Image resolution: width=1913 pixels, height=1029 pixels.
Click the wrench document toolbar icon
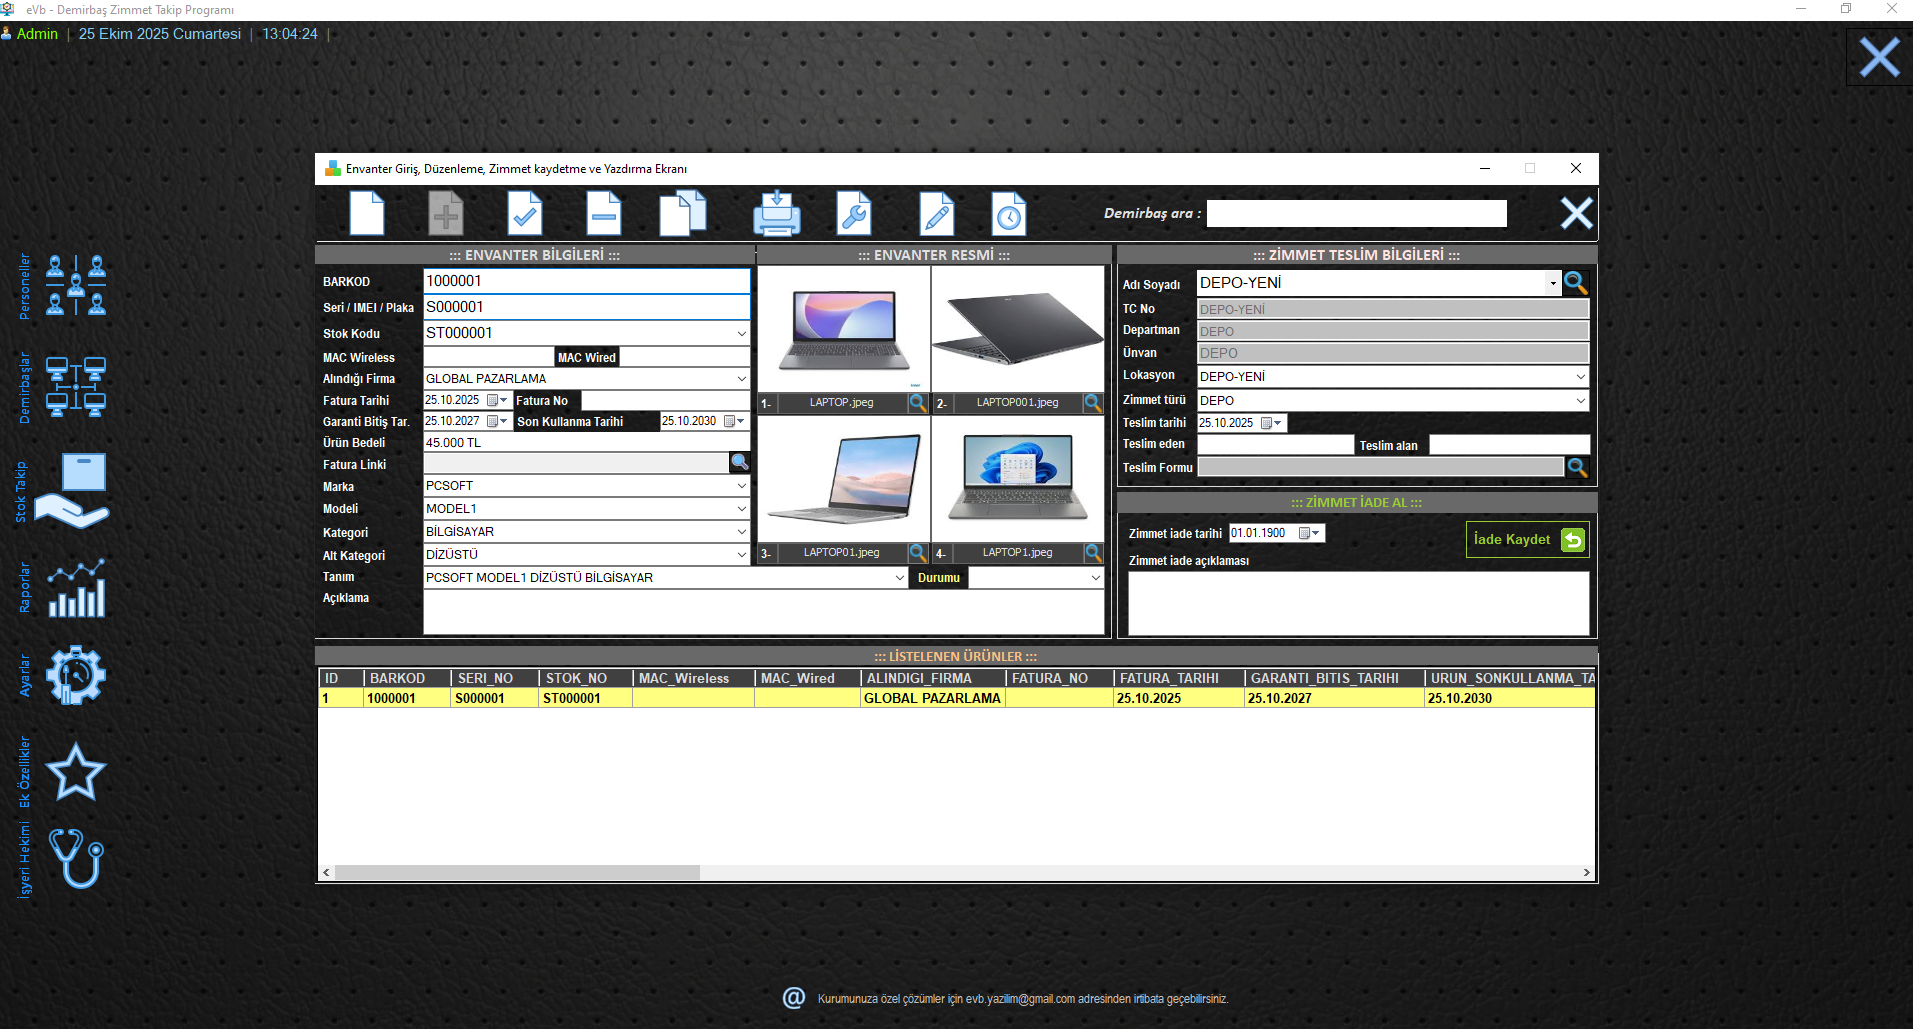pos(854,213)
